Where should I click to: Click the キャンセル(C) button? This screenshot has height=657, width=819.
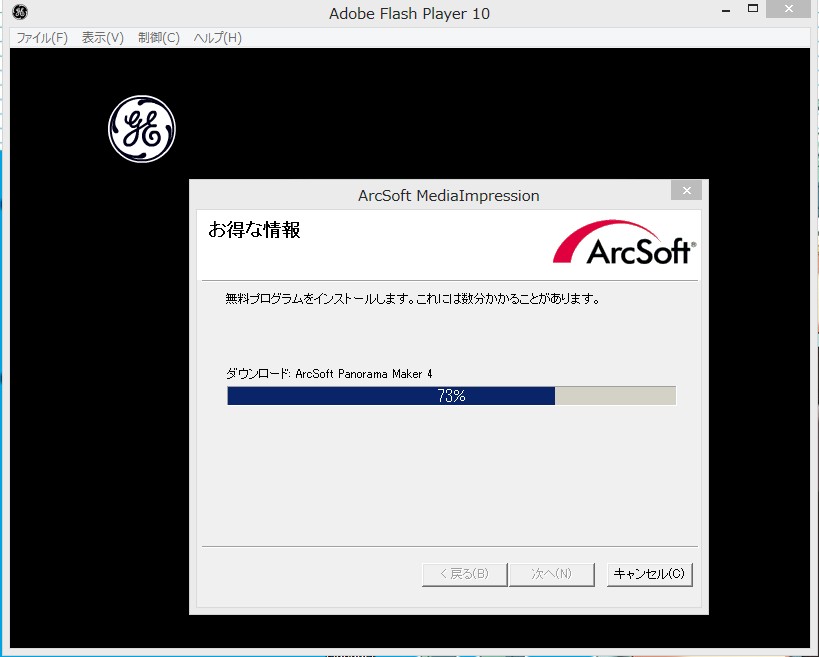tap(649, 574)
